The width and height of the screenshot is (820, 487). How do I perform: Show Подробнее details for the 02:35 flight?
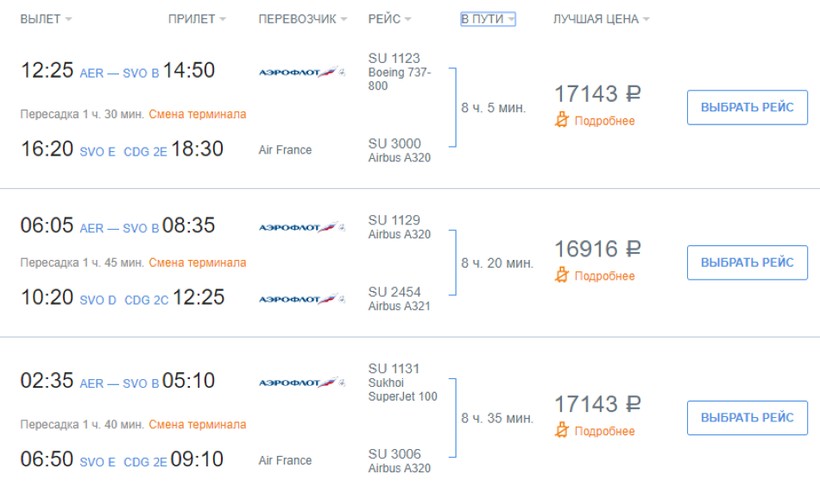pos(604,431)
